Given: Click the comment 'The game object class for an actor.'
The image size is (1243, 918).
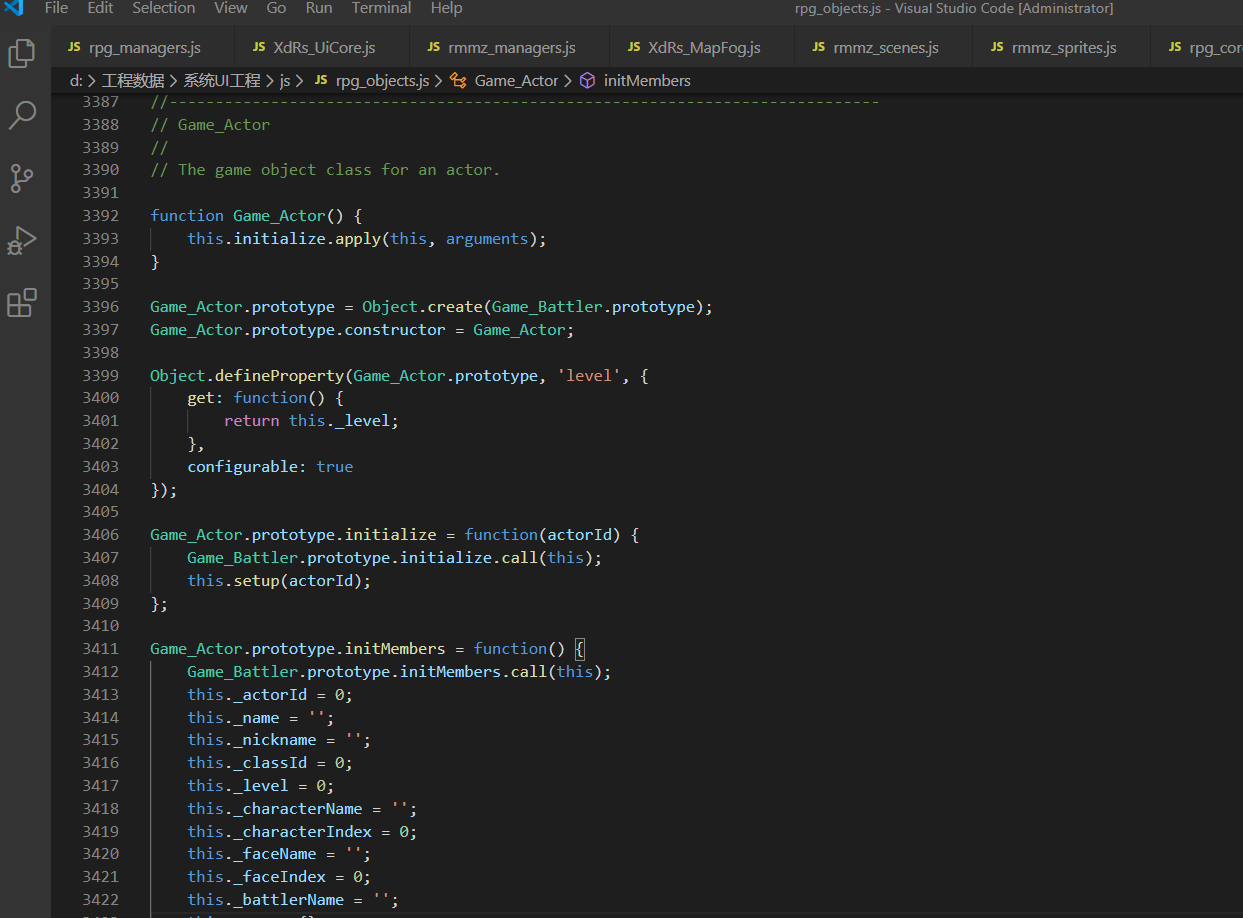Looking at the screenshot, I should pyautogui.click(x=339, y=170).
